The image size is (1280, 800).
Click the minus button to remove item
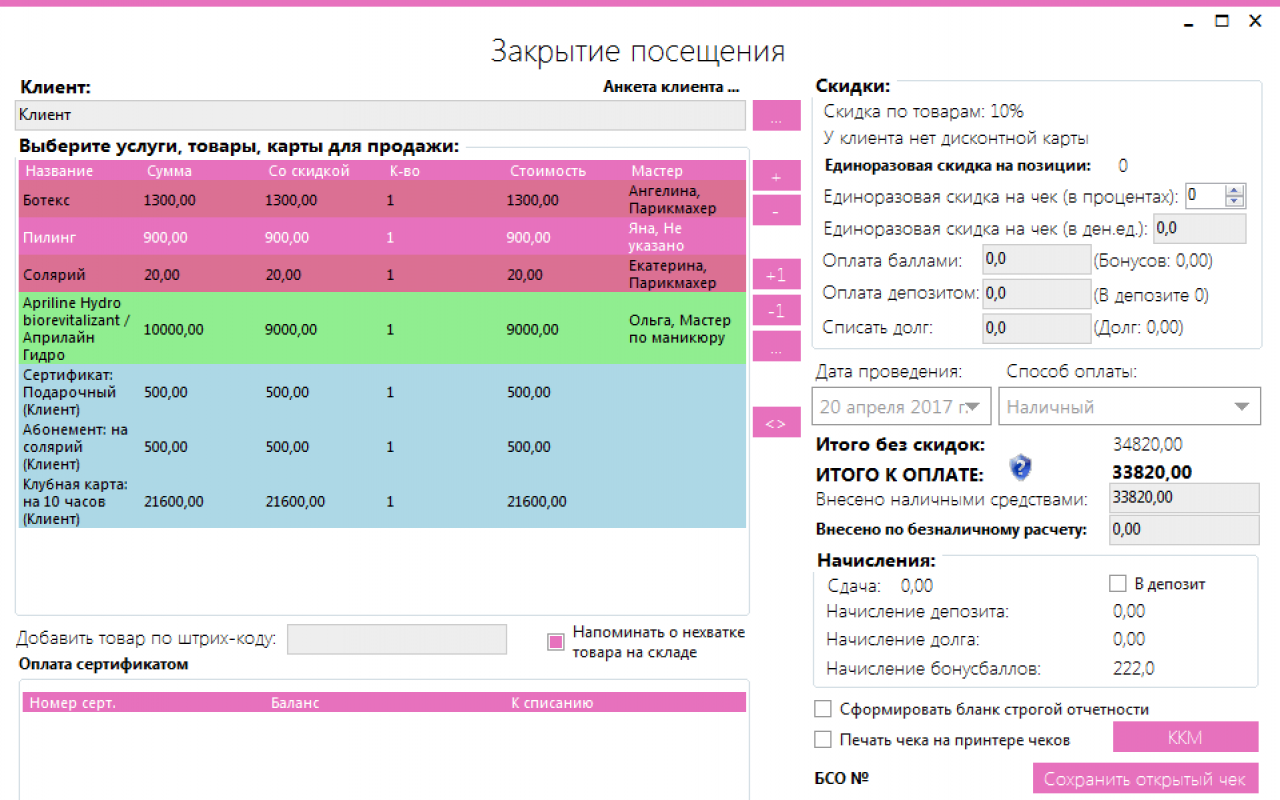(777, 210)
